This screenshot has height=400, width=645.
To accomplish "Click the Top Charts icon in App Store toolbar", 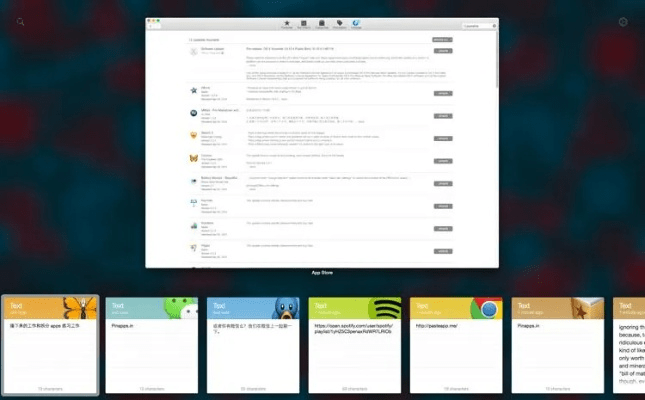I will tap(304, 22).
